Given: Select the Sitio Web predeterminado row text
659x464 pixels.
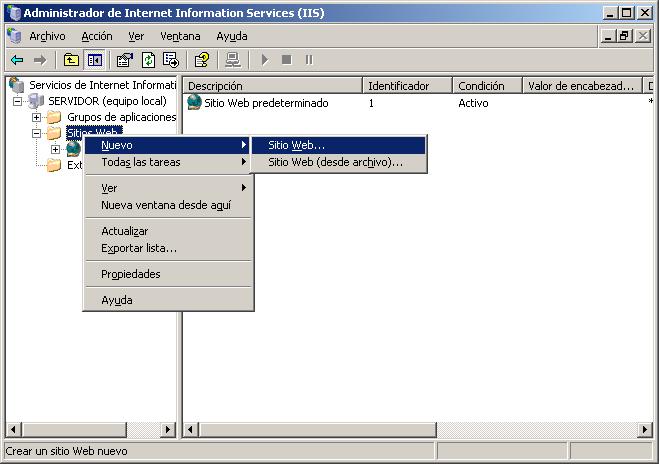Looking at the screenshot, I should pos(266,103).
